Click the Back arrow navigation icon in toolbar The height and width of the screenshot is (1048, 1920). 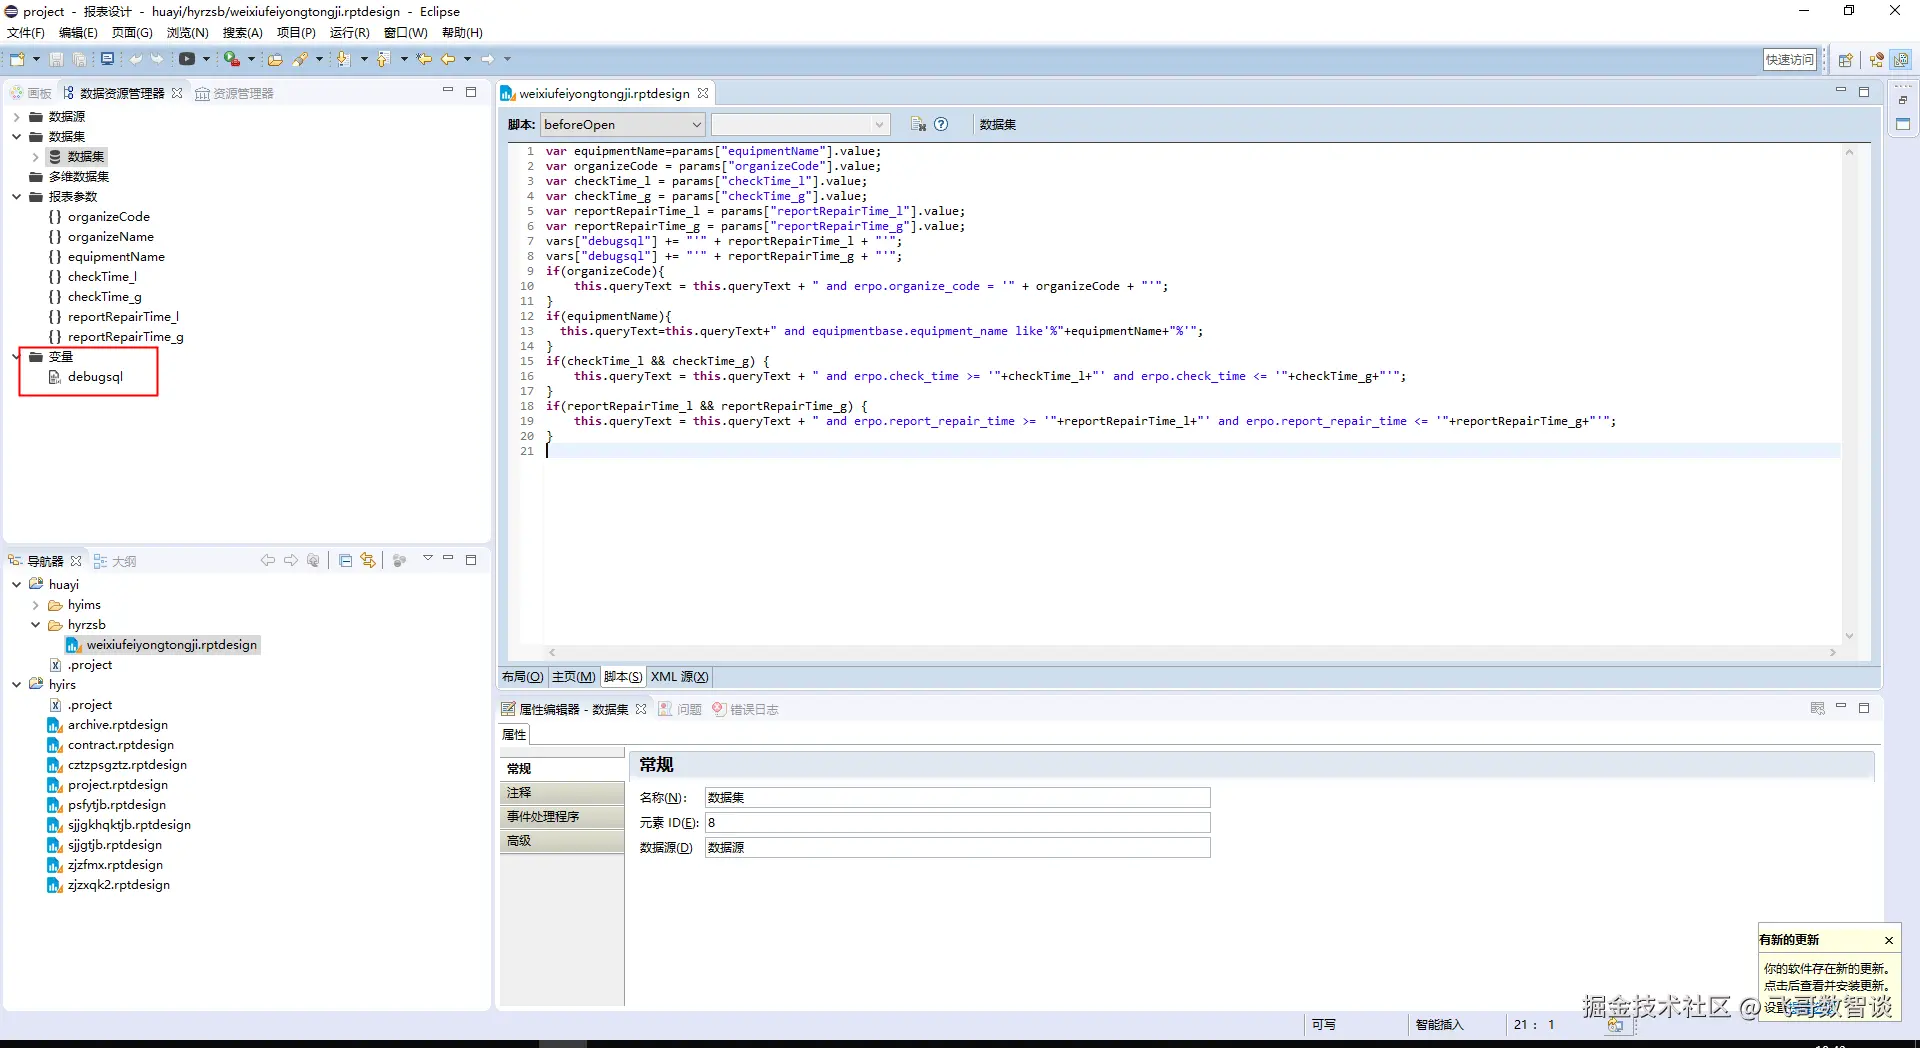tap(448, 59)
